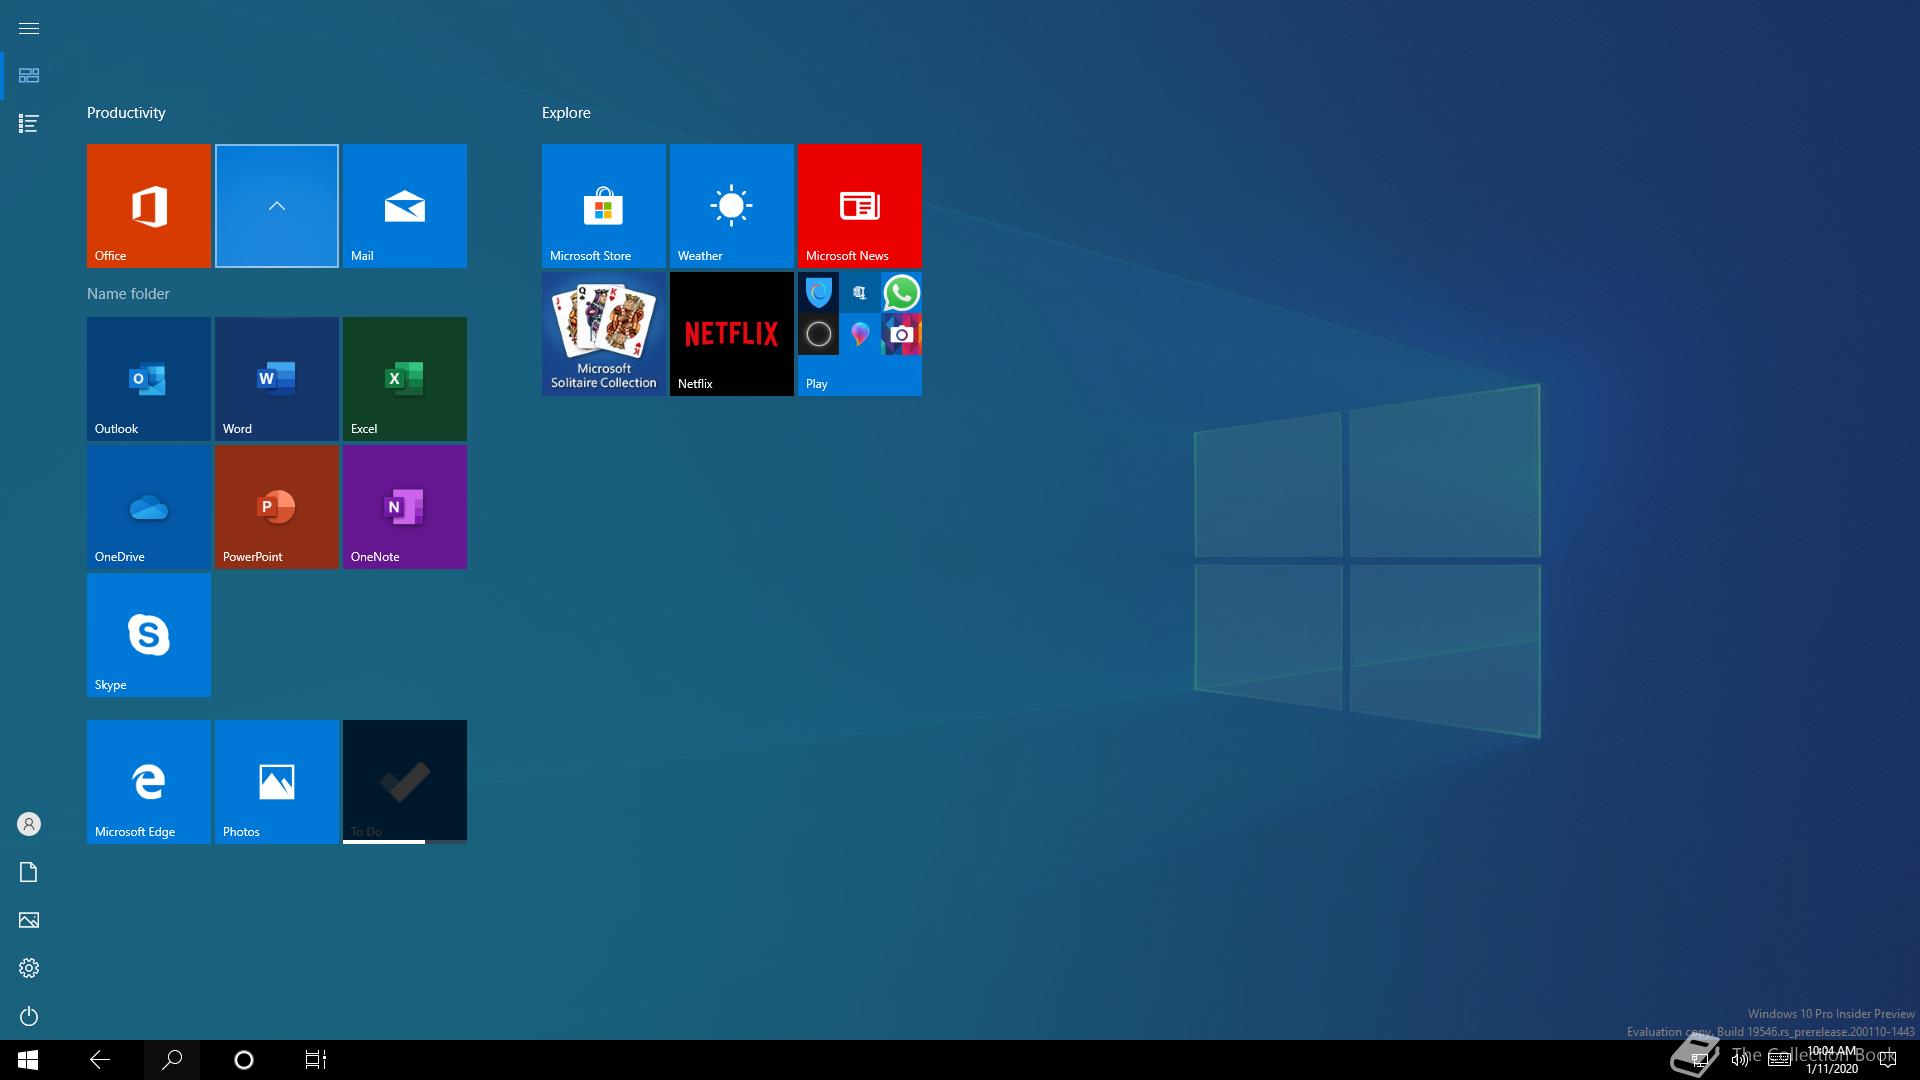Open volume control in system tray
Image resolution: width=1920 pixels, height=1080 pixels.
click(x=1739, y=1060)
